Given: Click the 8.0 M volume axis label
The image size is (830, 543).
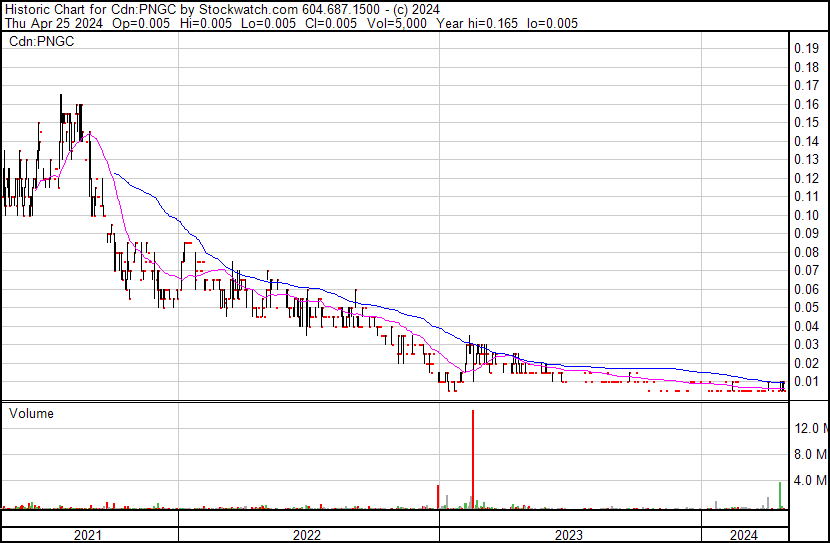Looking at the screenshot, I should 810,454.
